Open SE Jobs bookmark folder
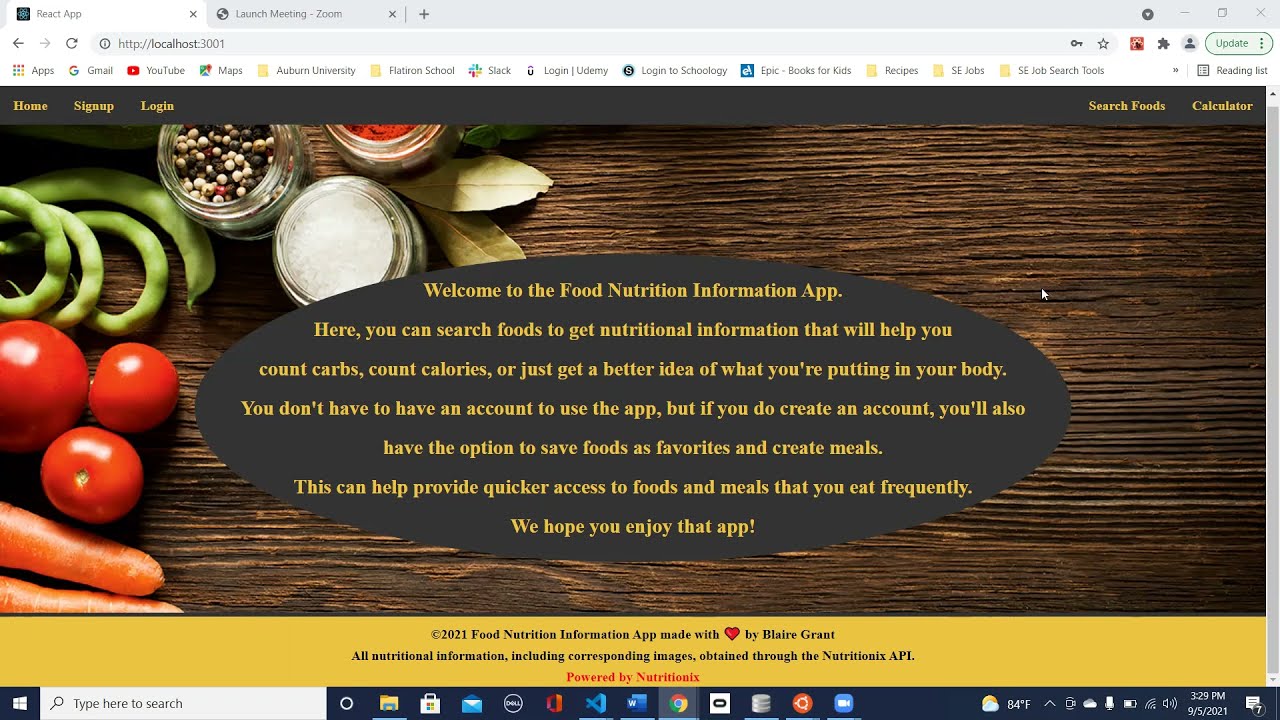Viewport: 1280px width, 720px height. pyautogui.click(x=958, y=70)
